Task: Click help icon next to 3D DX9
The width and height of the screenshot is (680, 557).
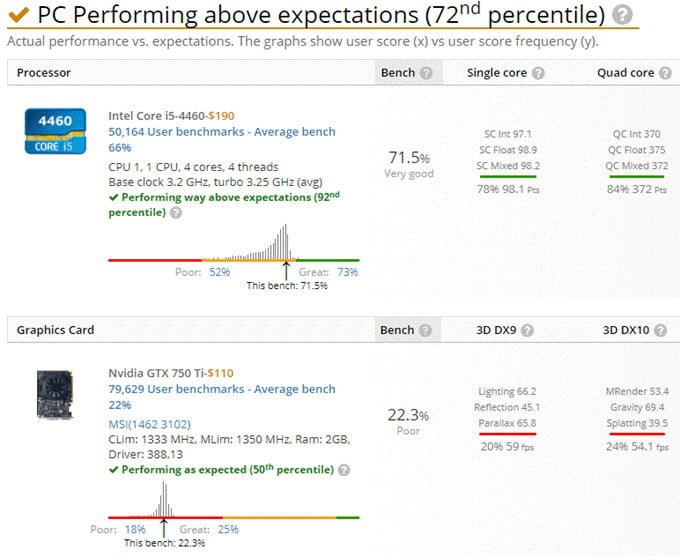Action: (527, 331)
